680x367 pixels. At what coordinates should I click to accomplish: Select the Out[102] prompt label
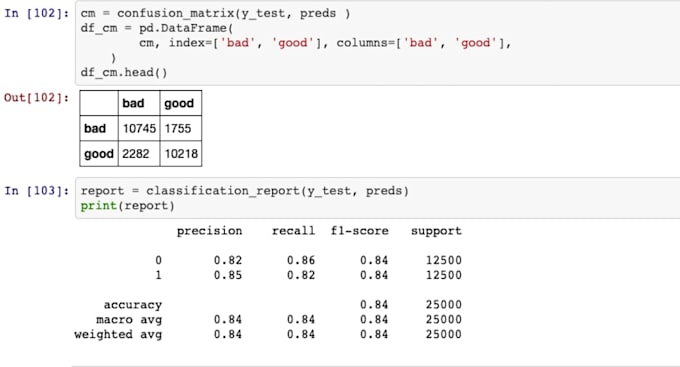(36, 98)
